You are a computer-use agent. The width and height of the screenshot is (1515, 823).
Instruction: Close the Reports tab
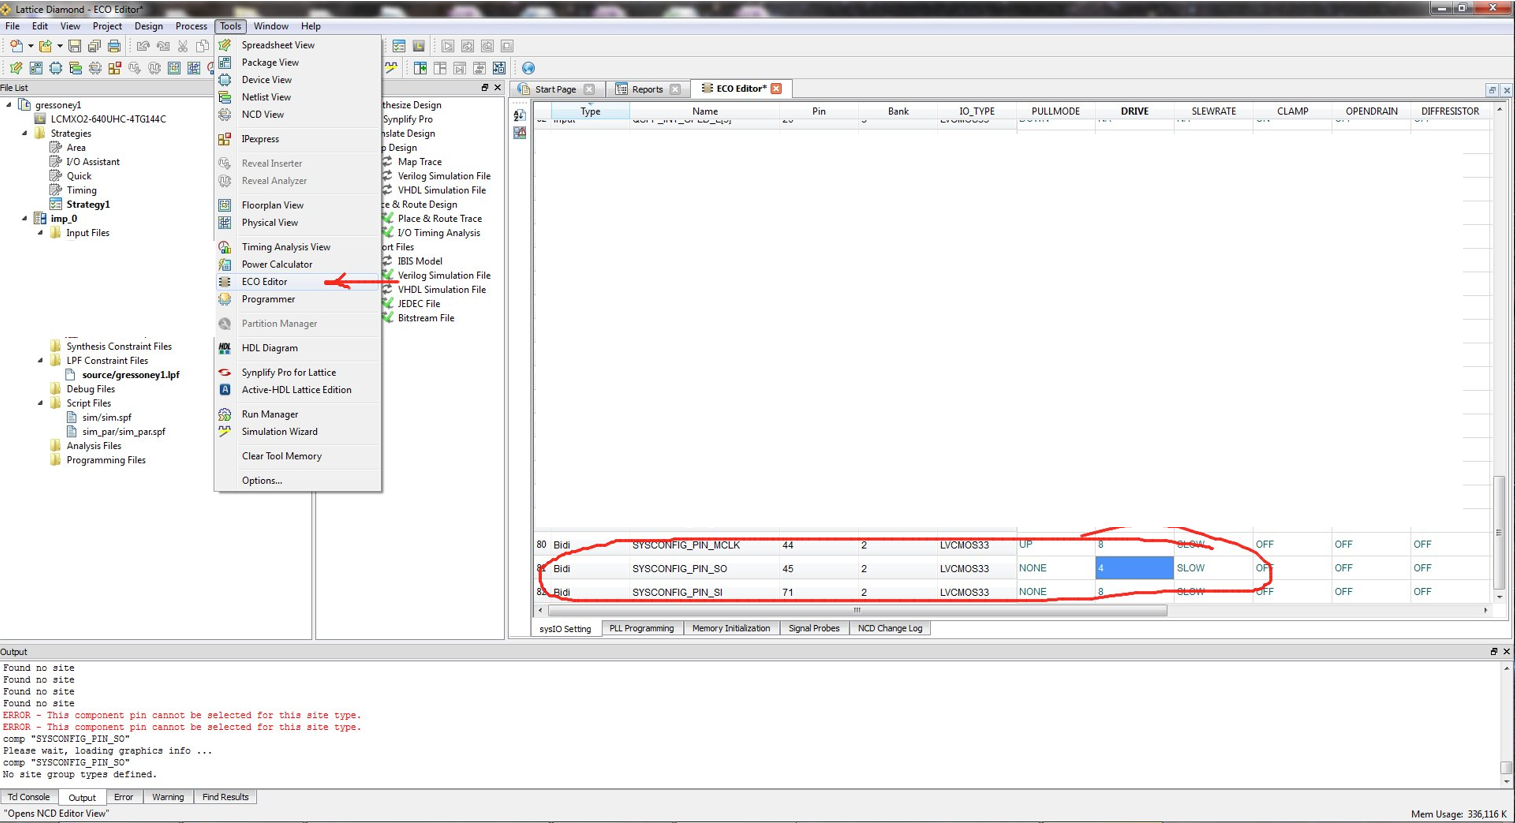point(675,89)
